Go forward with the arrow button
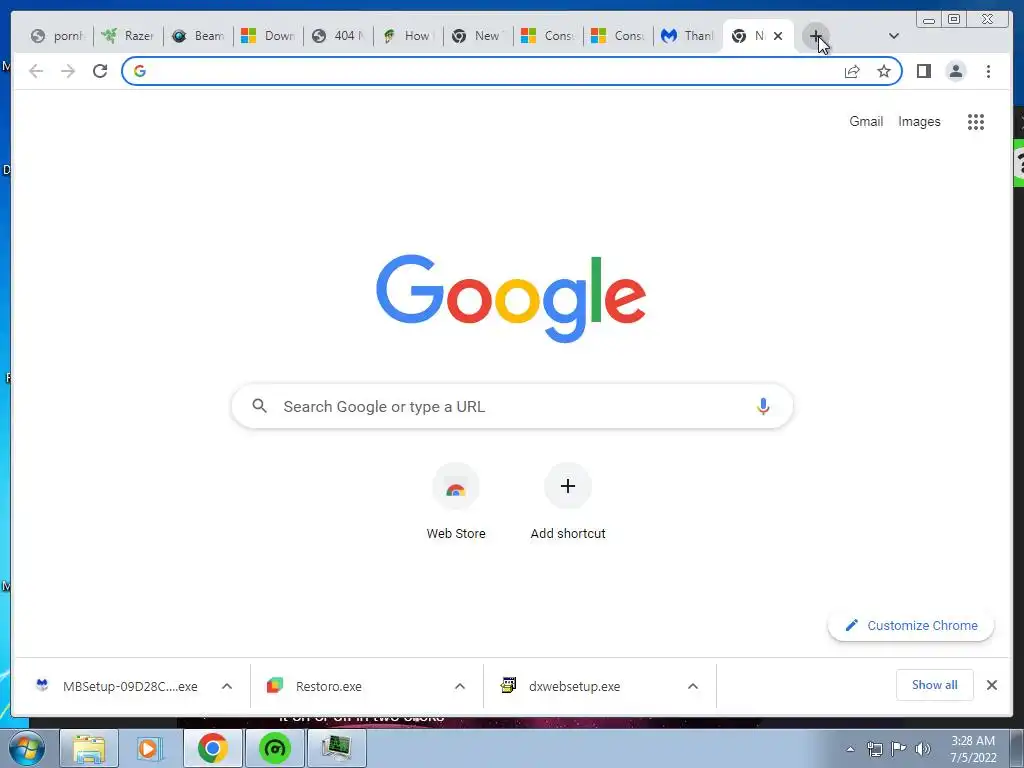The image size is (1024, 768). [x=68, y=71]
